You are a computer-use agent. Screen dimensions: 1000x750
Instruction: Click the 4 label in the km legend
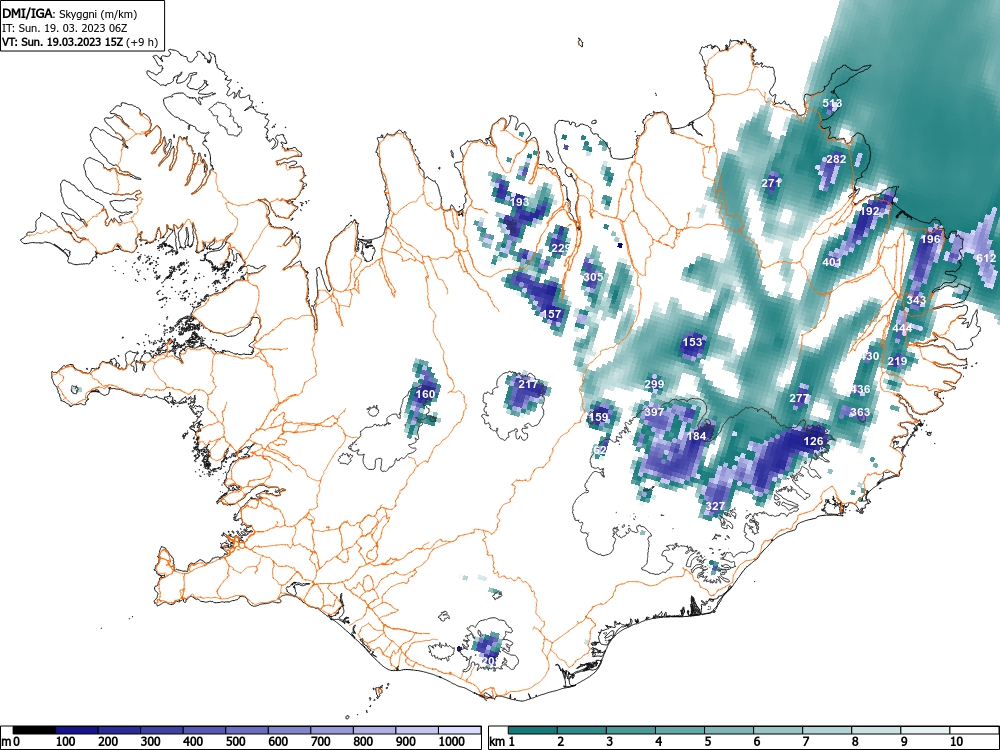click(658, 742)
